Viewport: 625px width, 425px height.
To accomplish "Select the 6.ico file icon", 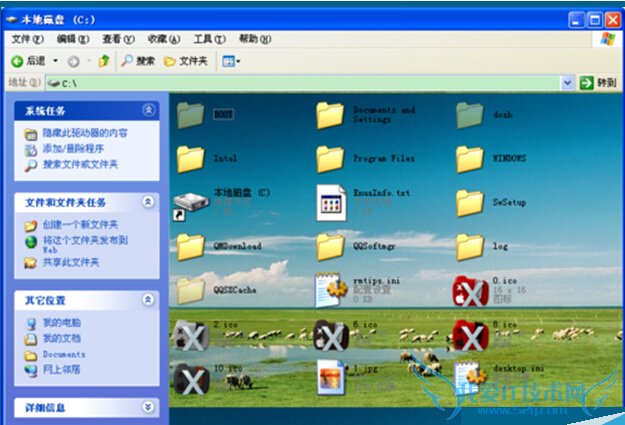I will coord(331,335).
